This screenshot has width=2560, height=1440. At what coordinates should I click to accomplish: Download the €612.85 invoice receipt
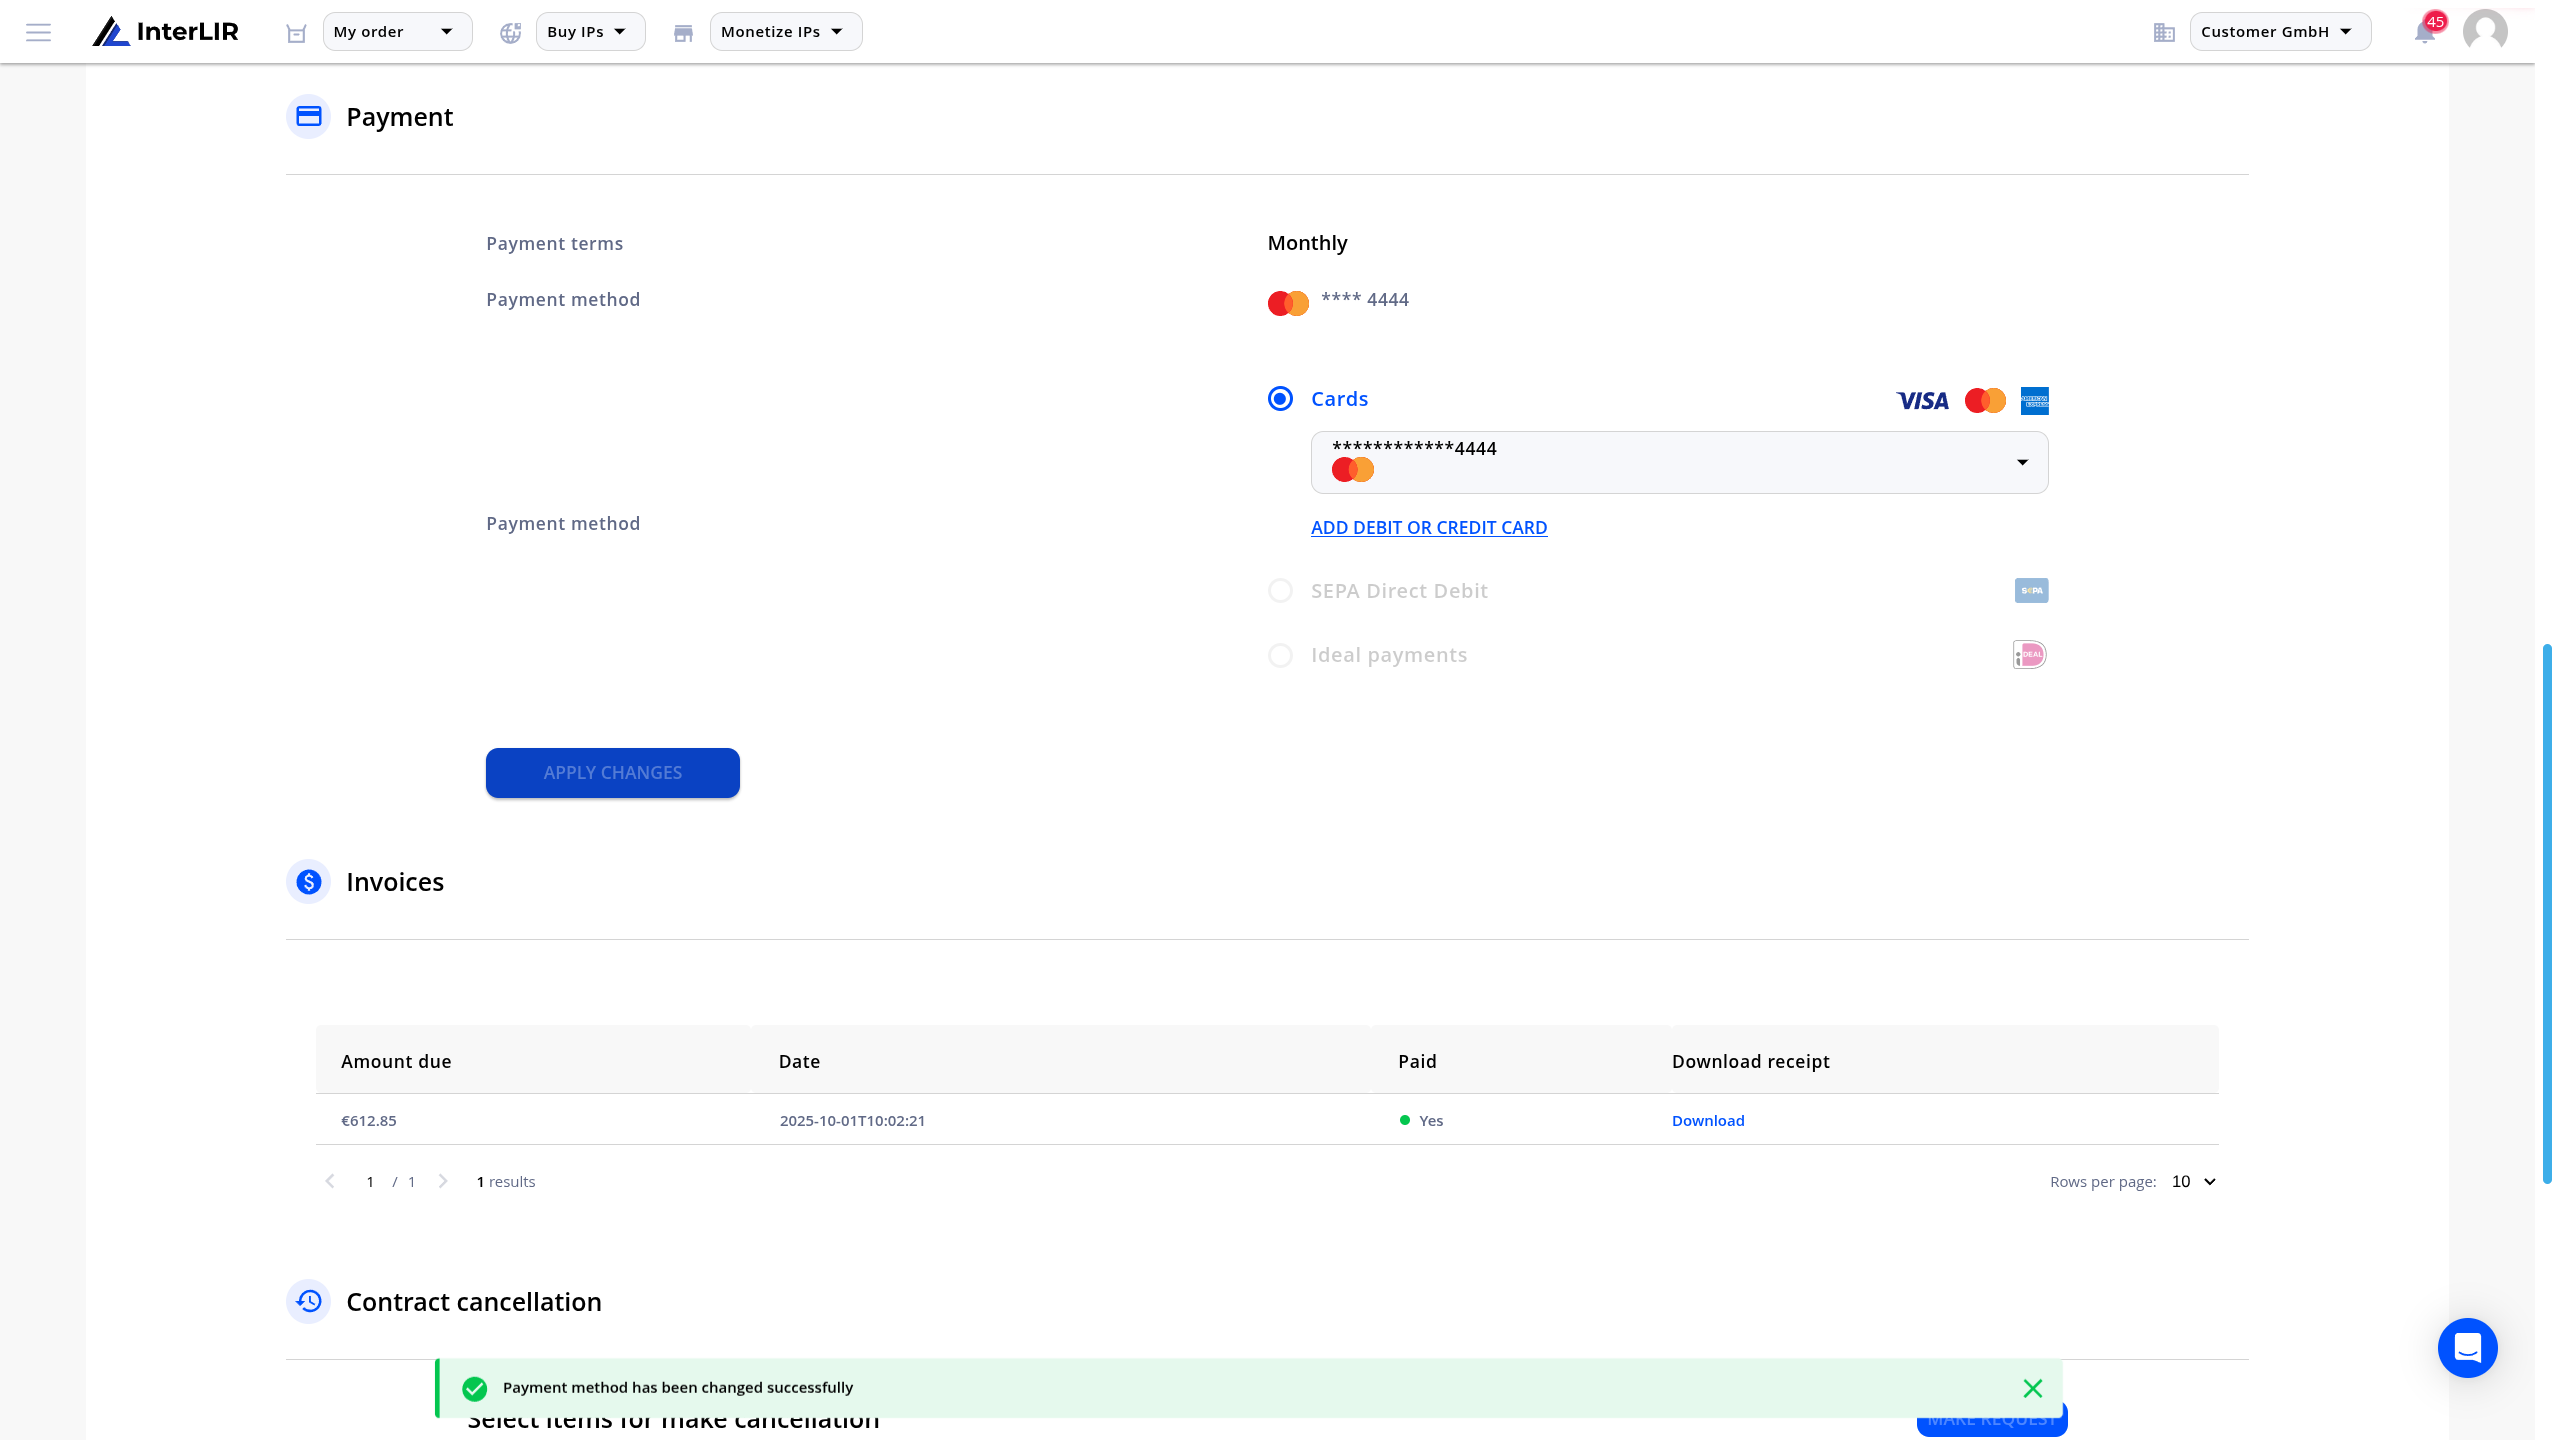pos(1708,1121)
